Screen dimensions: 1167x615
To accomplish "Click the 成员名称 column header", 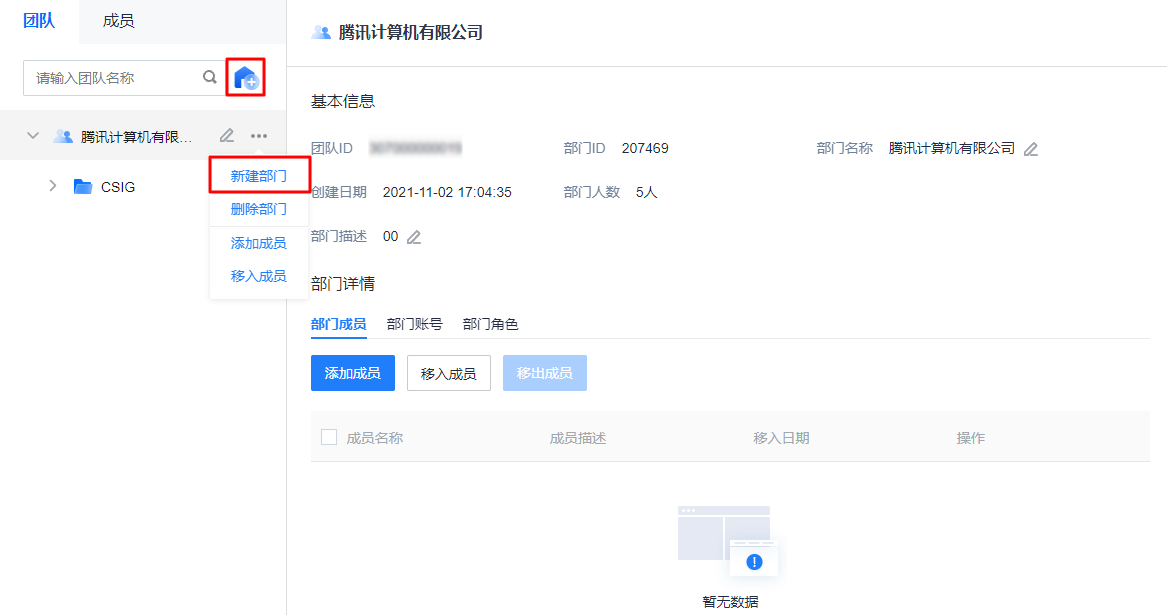I will coord(374,438).
